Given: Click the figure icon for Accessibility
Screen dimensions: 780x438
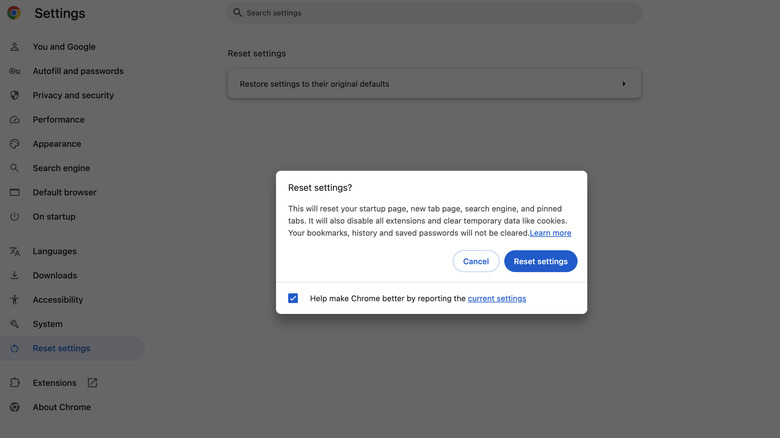Looking at the screenshot, I should [14, 300].
